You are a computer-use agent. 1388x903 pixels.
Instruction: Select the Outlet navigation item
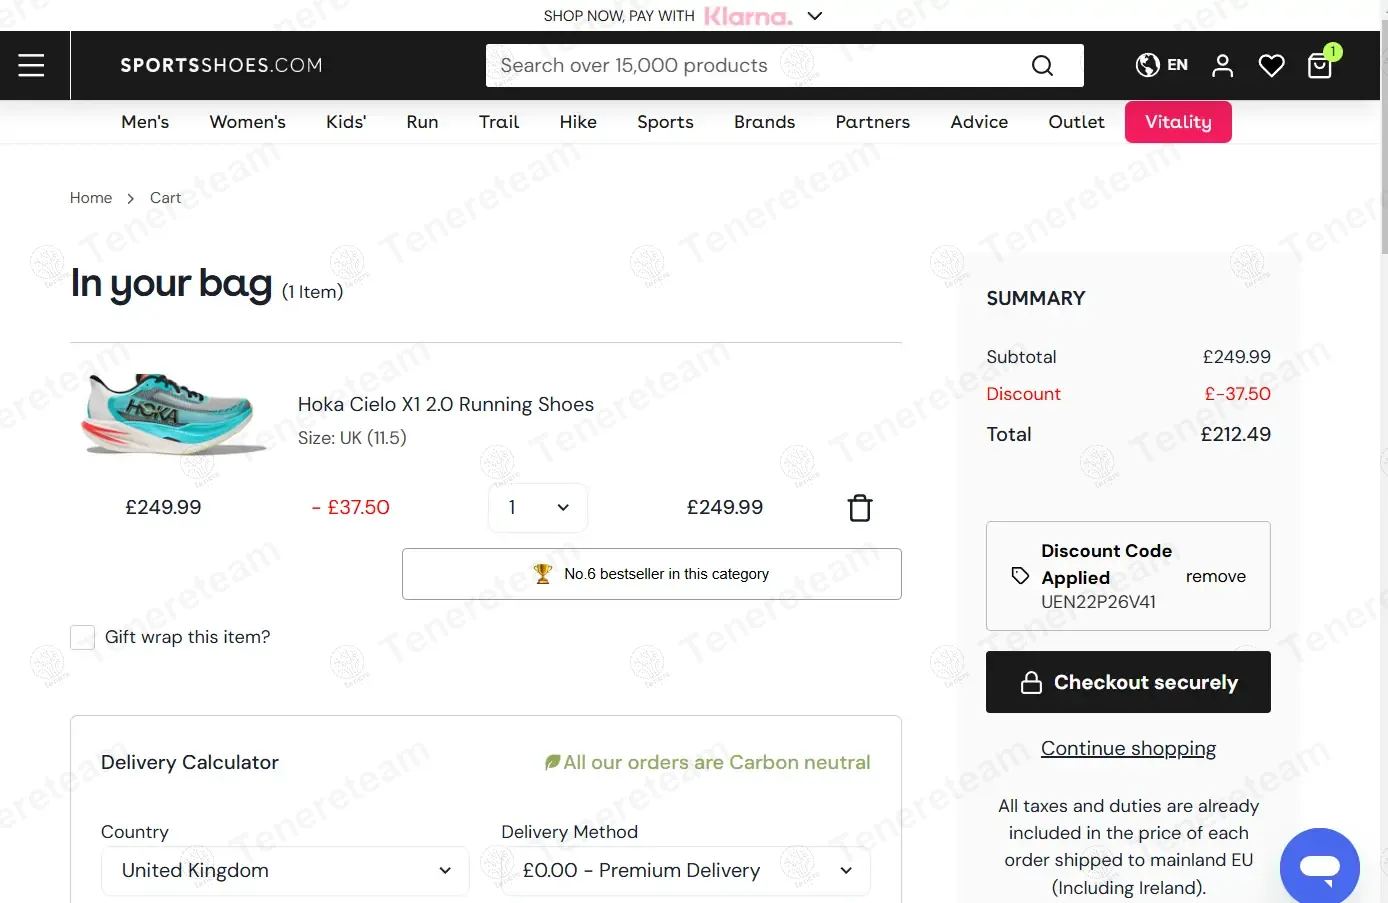tap(1076, 122)
